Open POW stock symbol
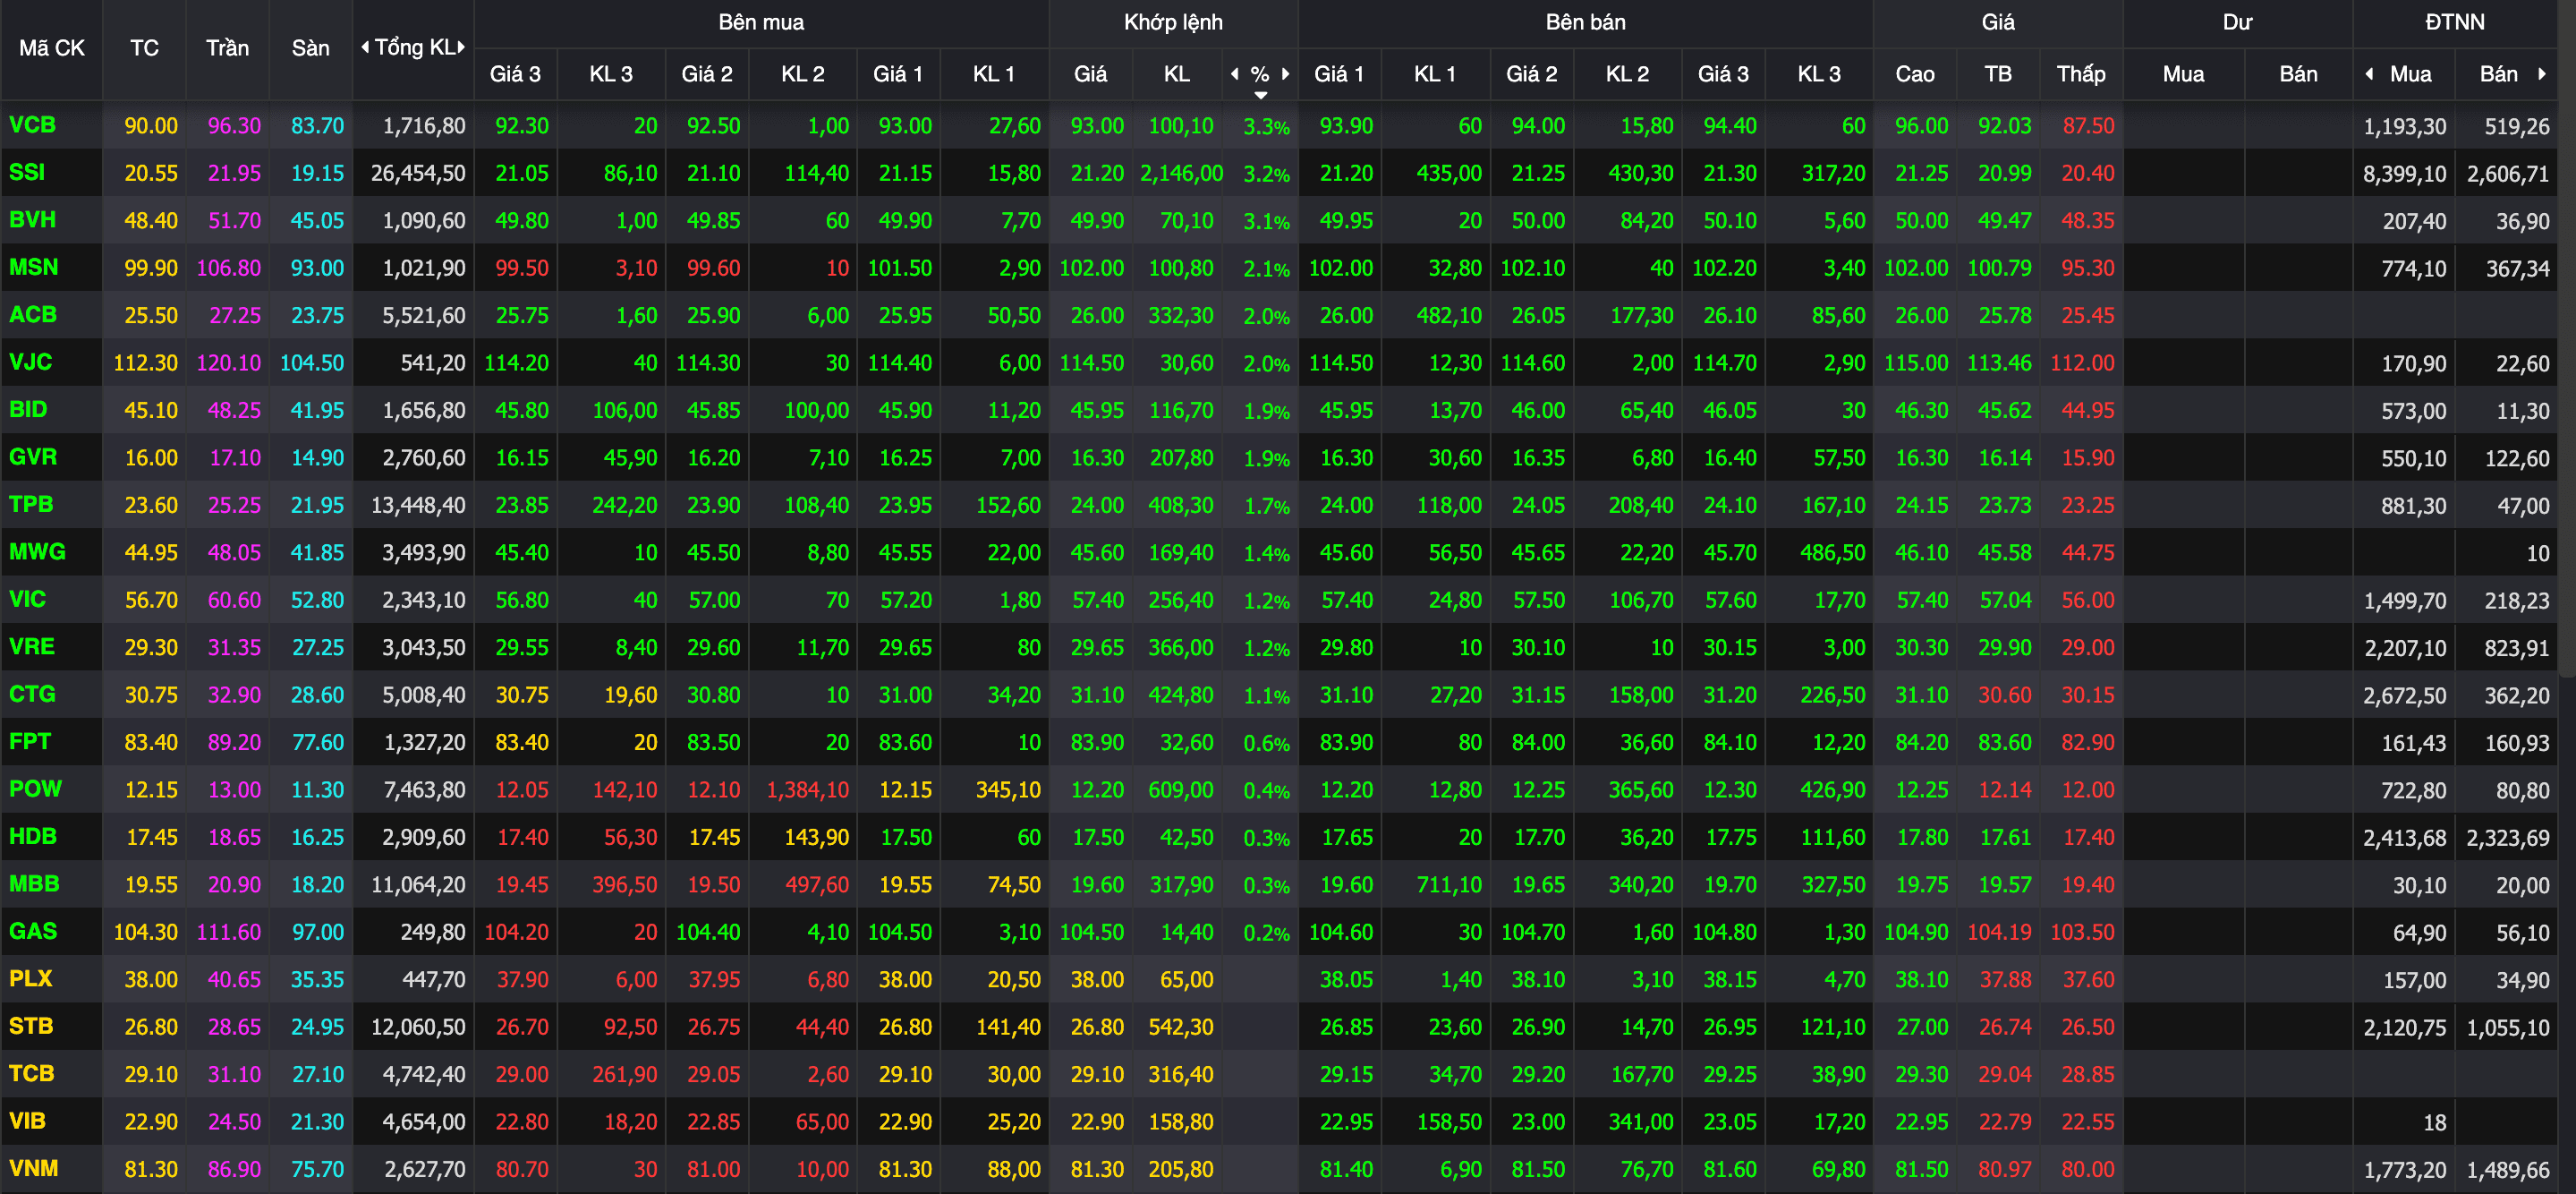This screenshot has width=2576, height=1194. [x=35, y=789]
